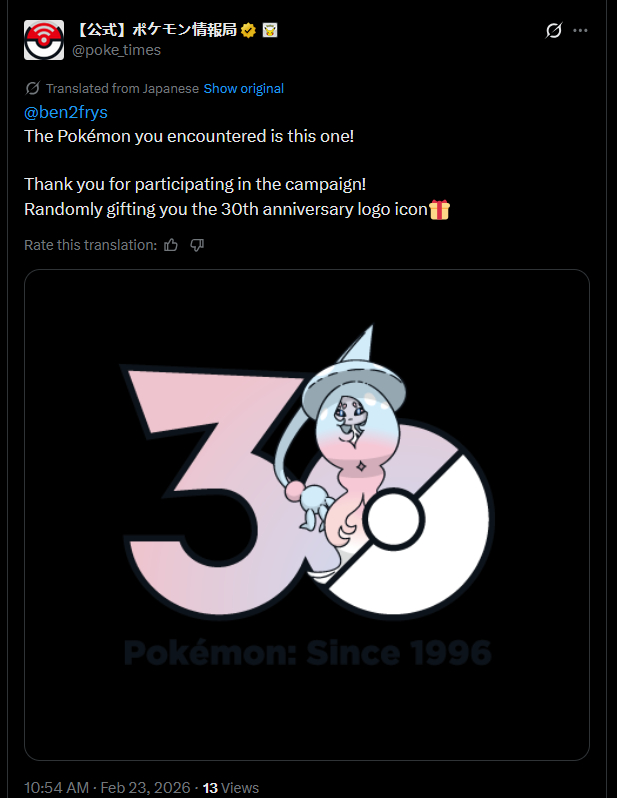Open the three-dot more options menu

click(x=581, y=31)
